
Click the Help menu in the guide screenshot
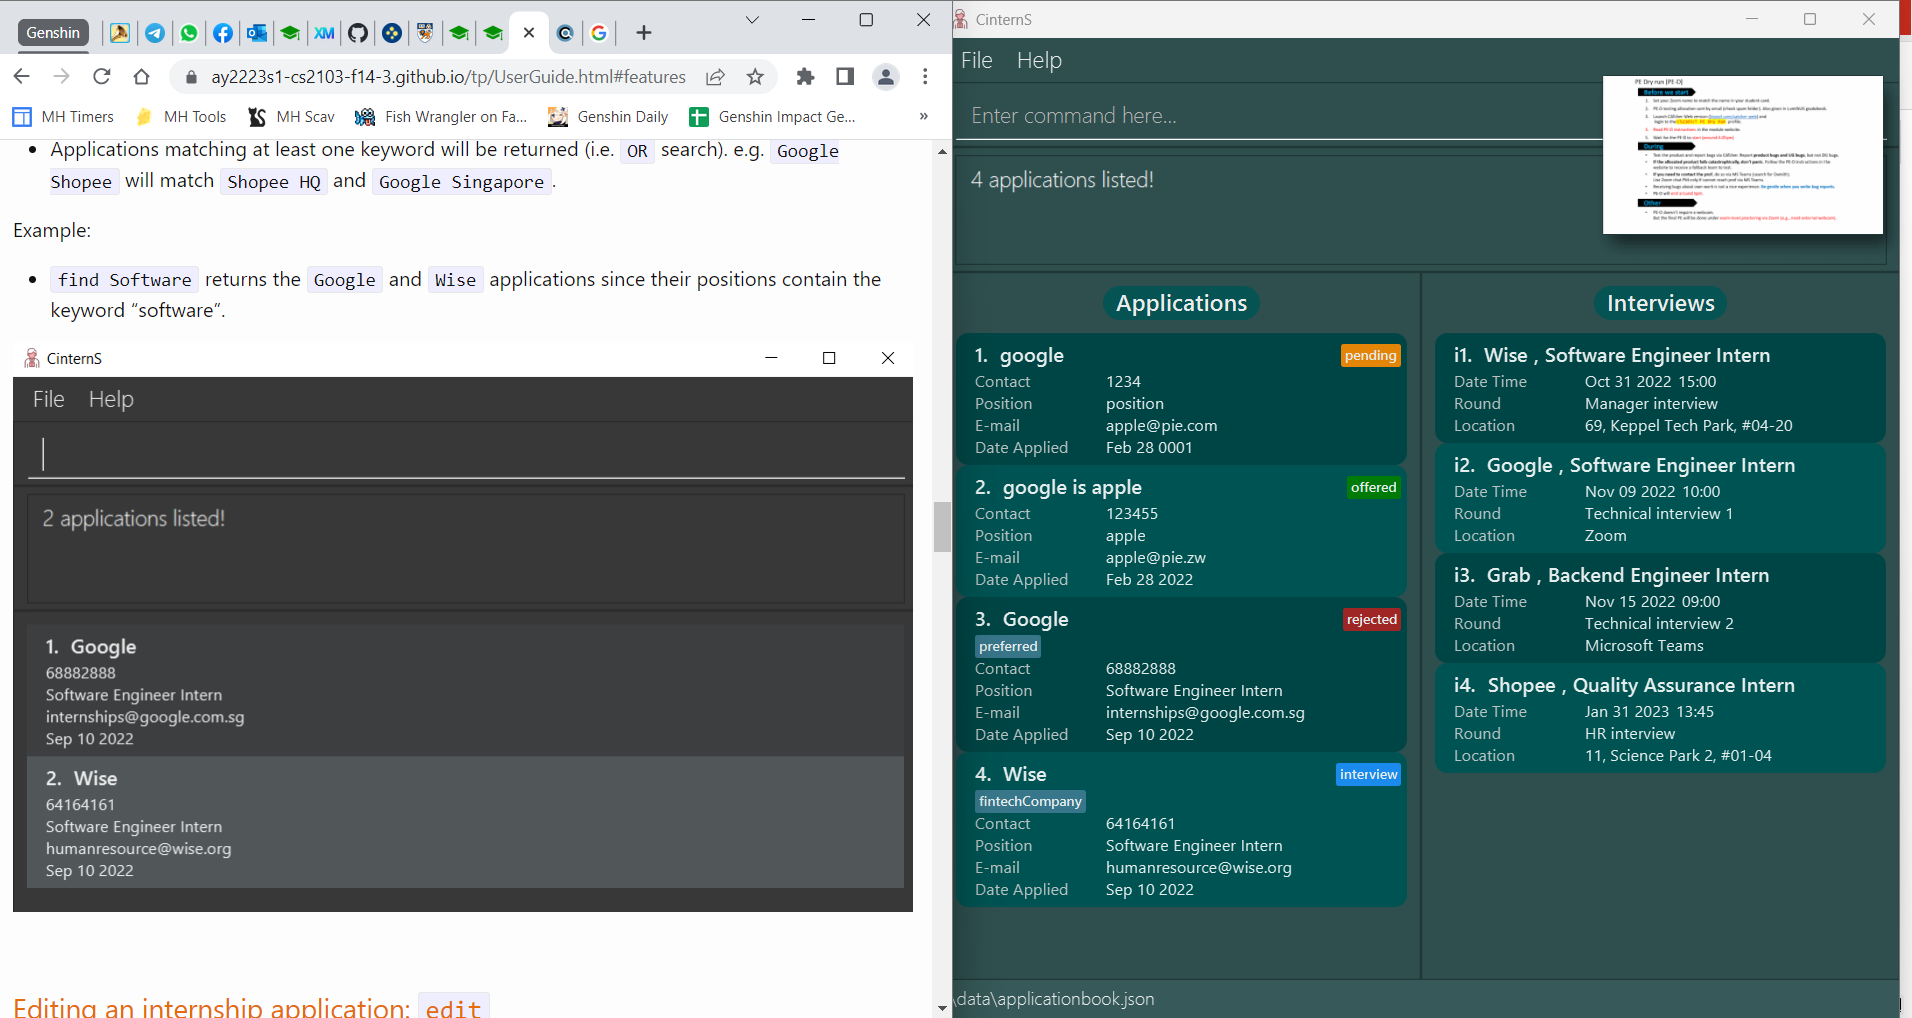point(111,399)
